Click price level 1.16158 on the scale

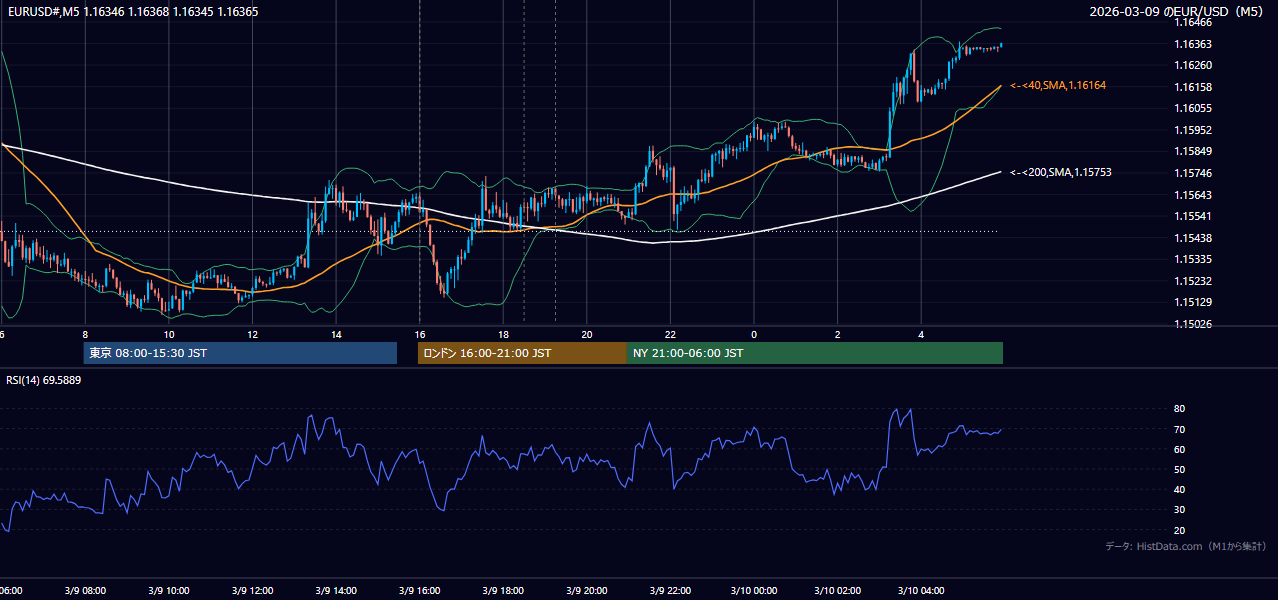click(x=1193, y=87)
